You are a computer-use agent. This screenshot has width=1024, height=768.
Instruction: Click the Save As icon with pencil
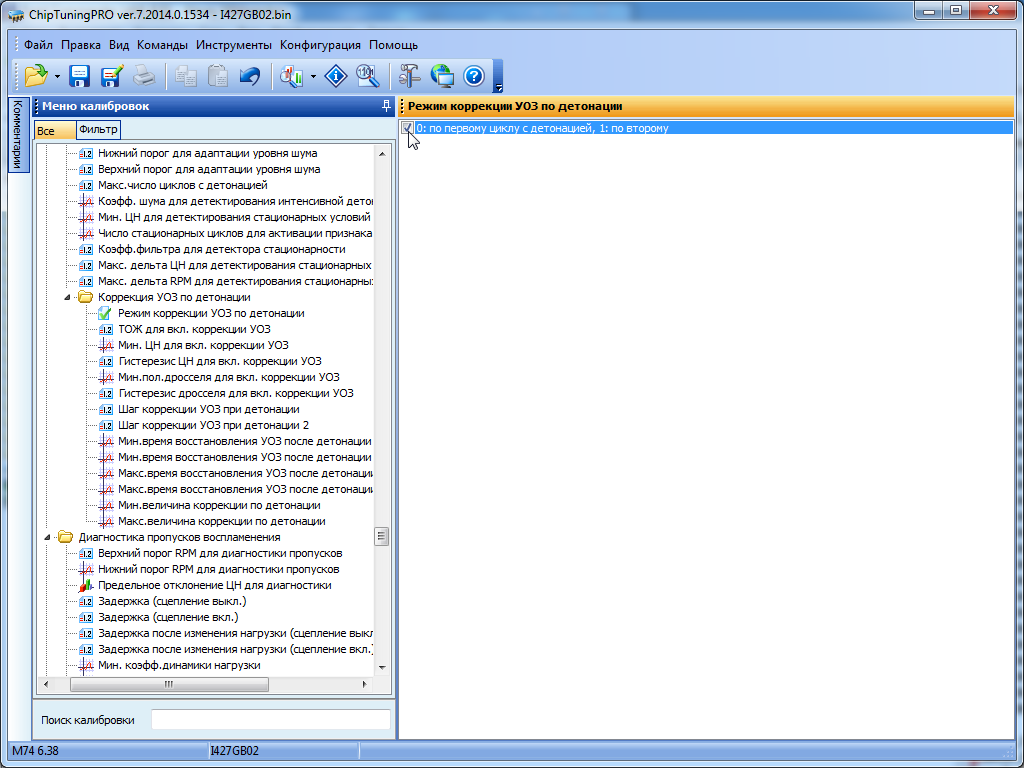111,76
